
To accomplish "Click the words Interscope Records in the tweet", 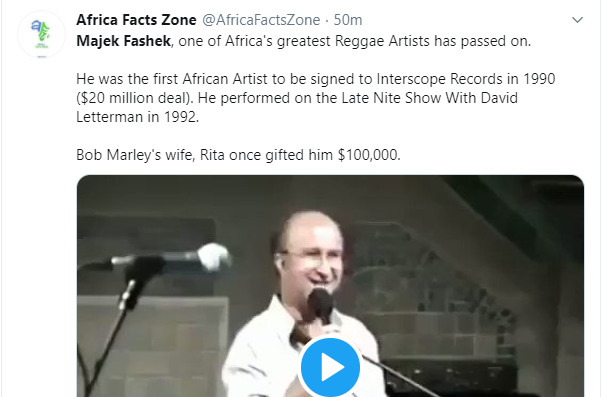I will 439,79.
